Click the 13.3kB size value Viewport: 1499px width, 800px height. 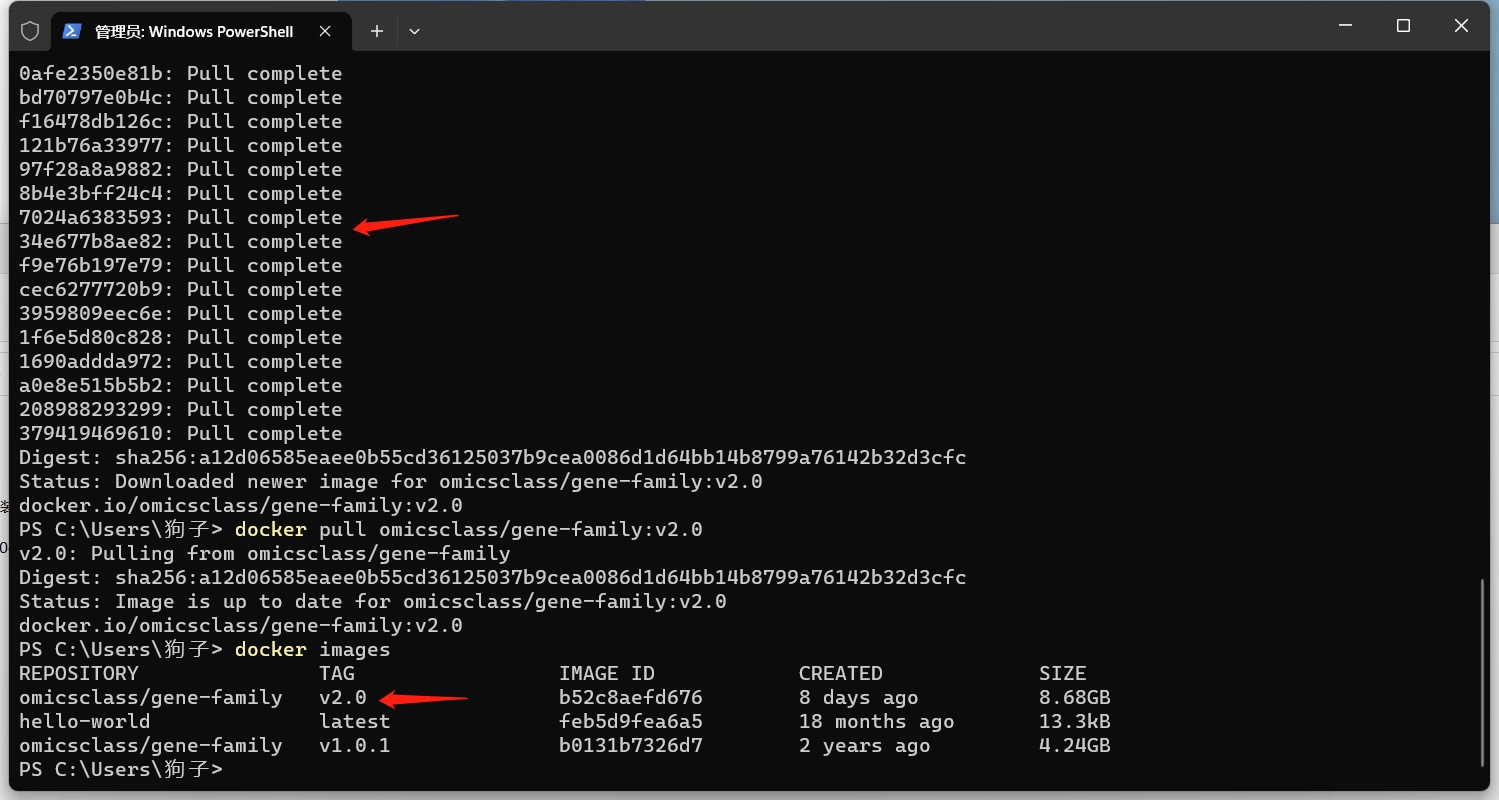tap(1075, 722)
